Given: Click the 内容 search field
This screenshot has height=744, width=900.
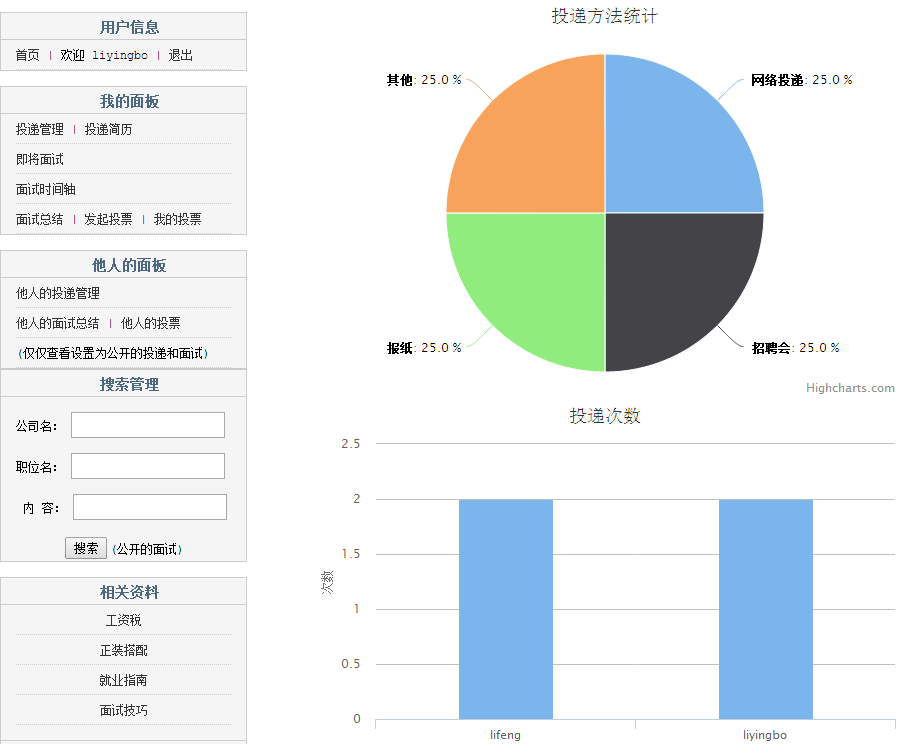Looking at the screenshot, I should pos(150,507).
